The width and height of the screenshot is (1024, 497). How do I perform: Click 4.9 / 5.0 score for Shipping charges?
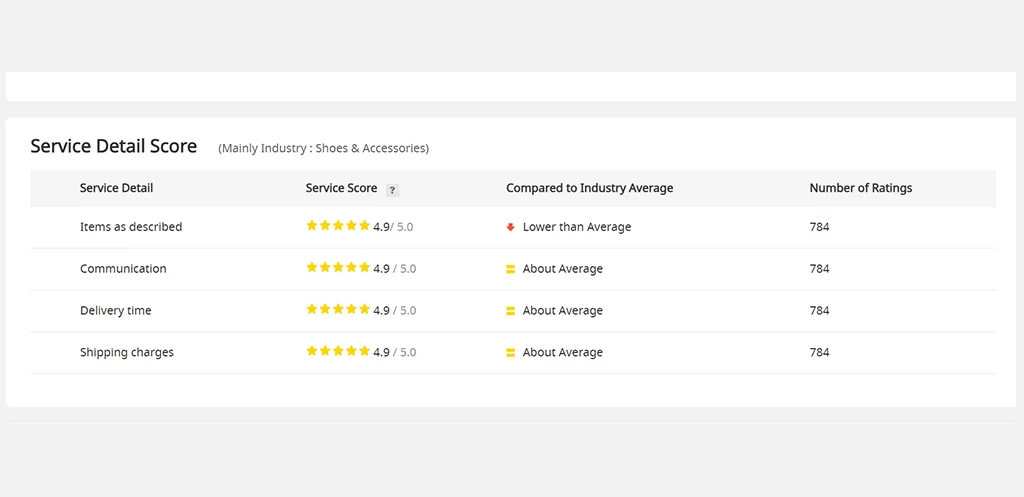coord(394,353)
